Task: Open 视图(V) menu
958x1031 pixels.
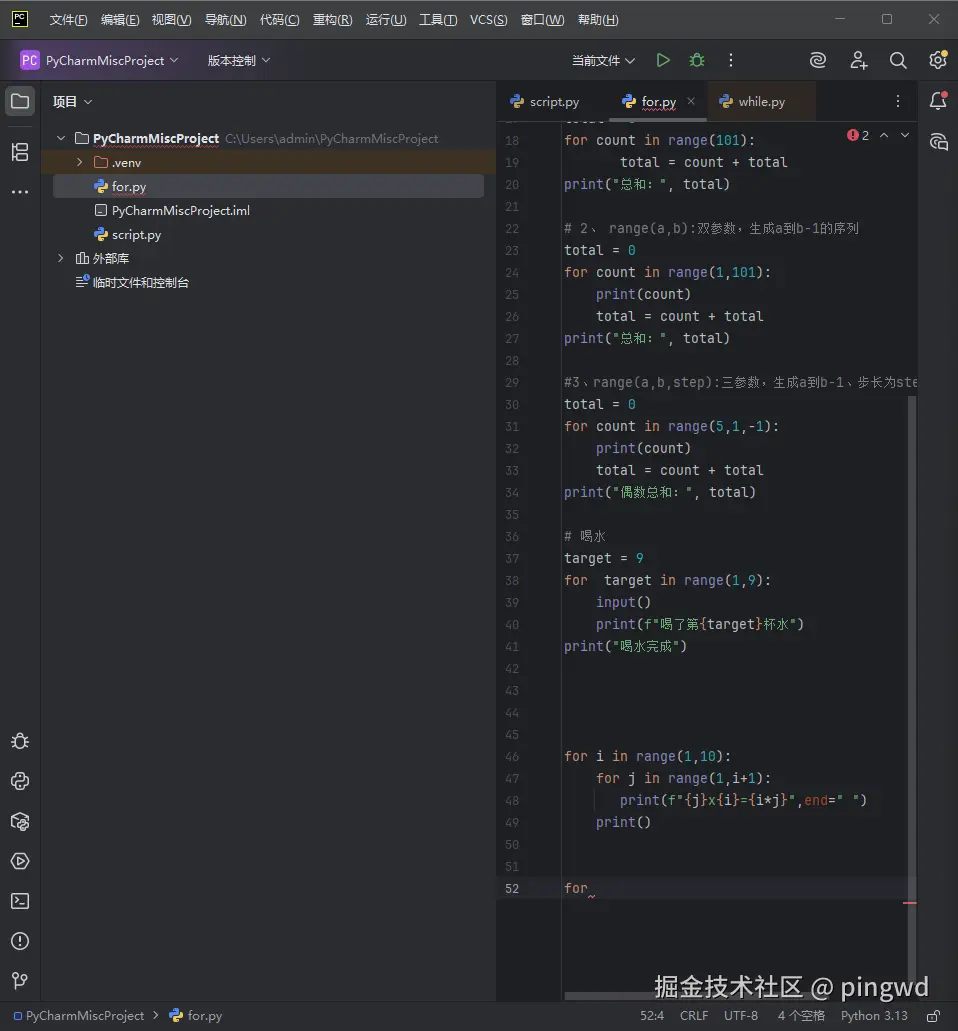Action: tap(172, 20)
